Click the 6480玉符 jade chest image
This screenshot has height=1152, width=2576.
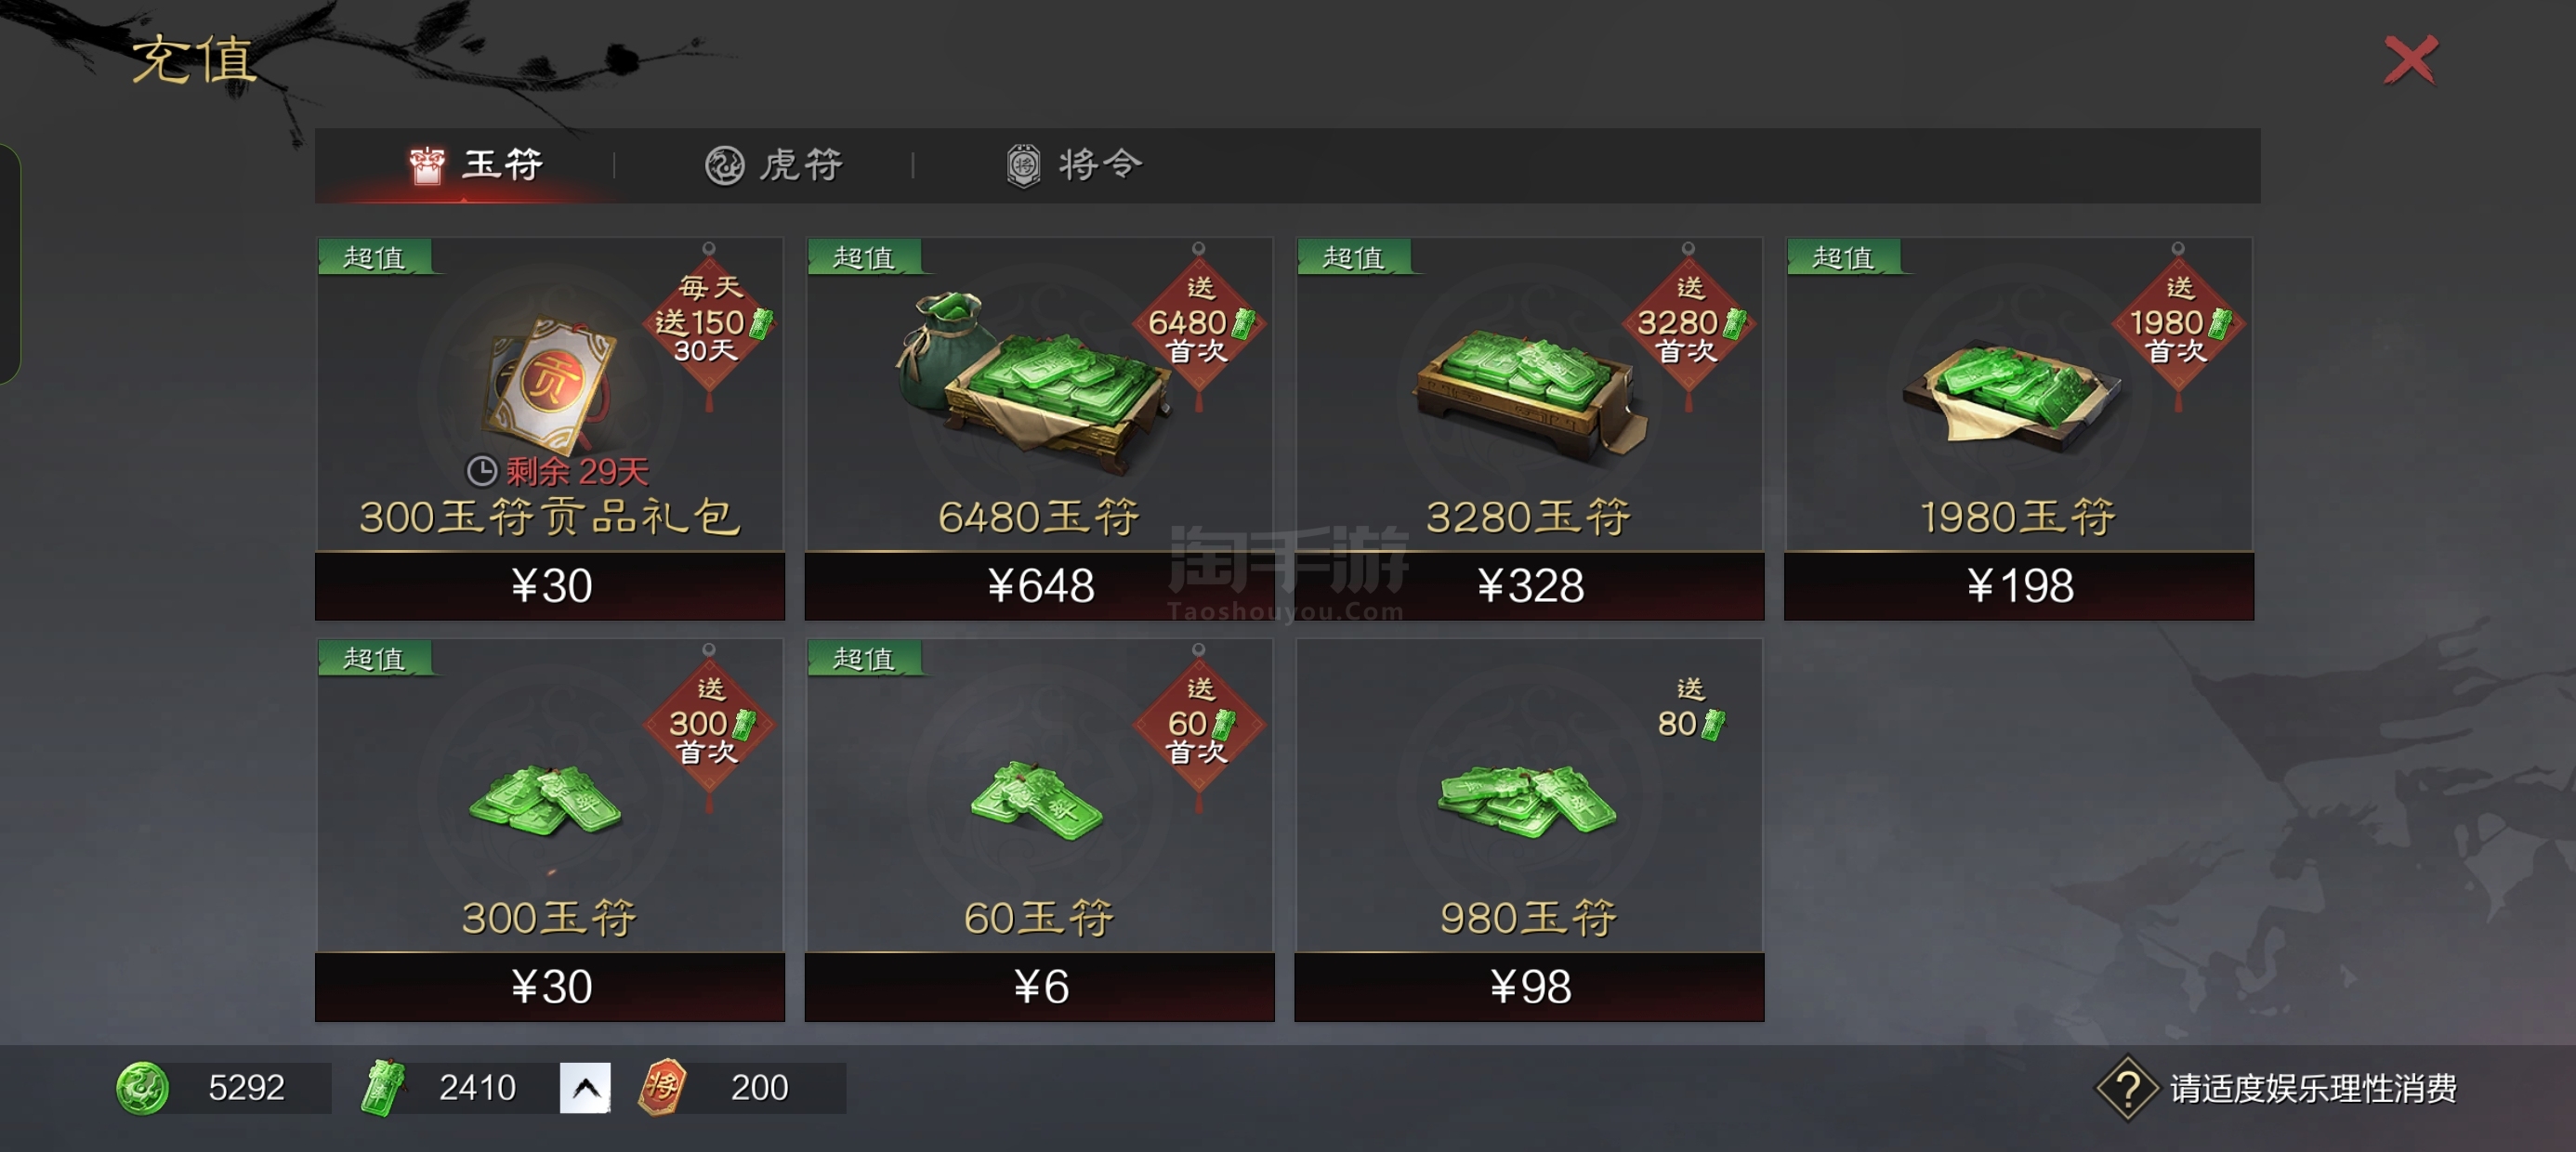click(x=1034, y=379)
